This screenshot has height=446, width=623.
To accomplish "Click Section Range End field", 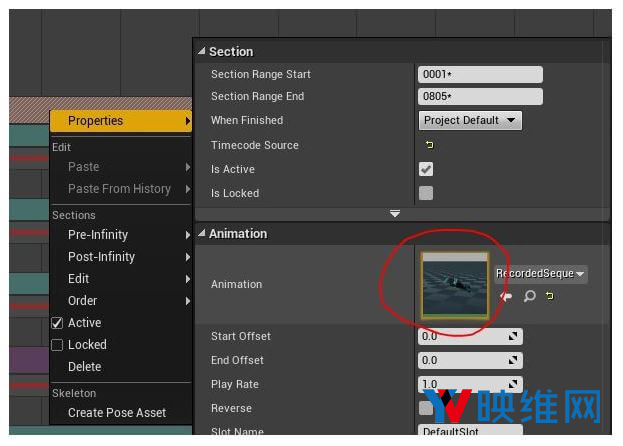I will [x=480, y=97].
